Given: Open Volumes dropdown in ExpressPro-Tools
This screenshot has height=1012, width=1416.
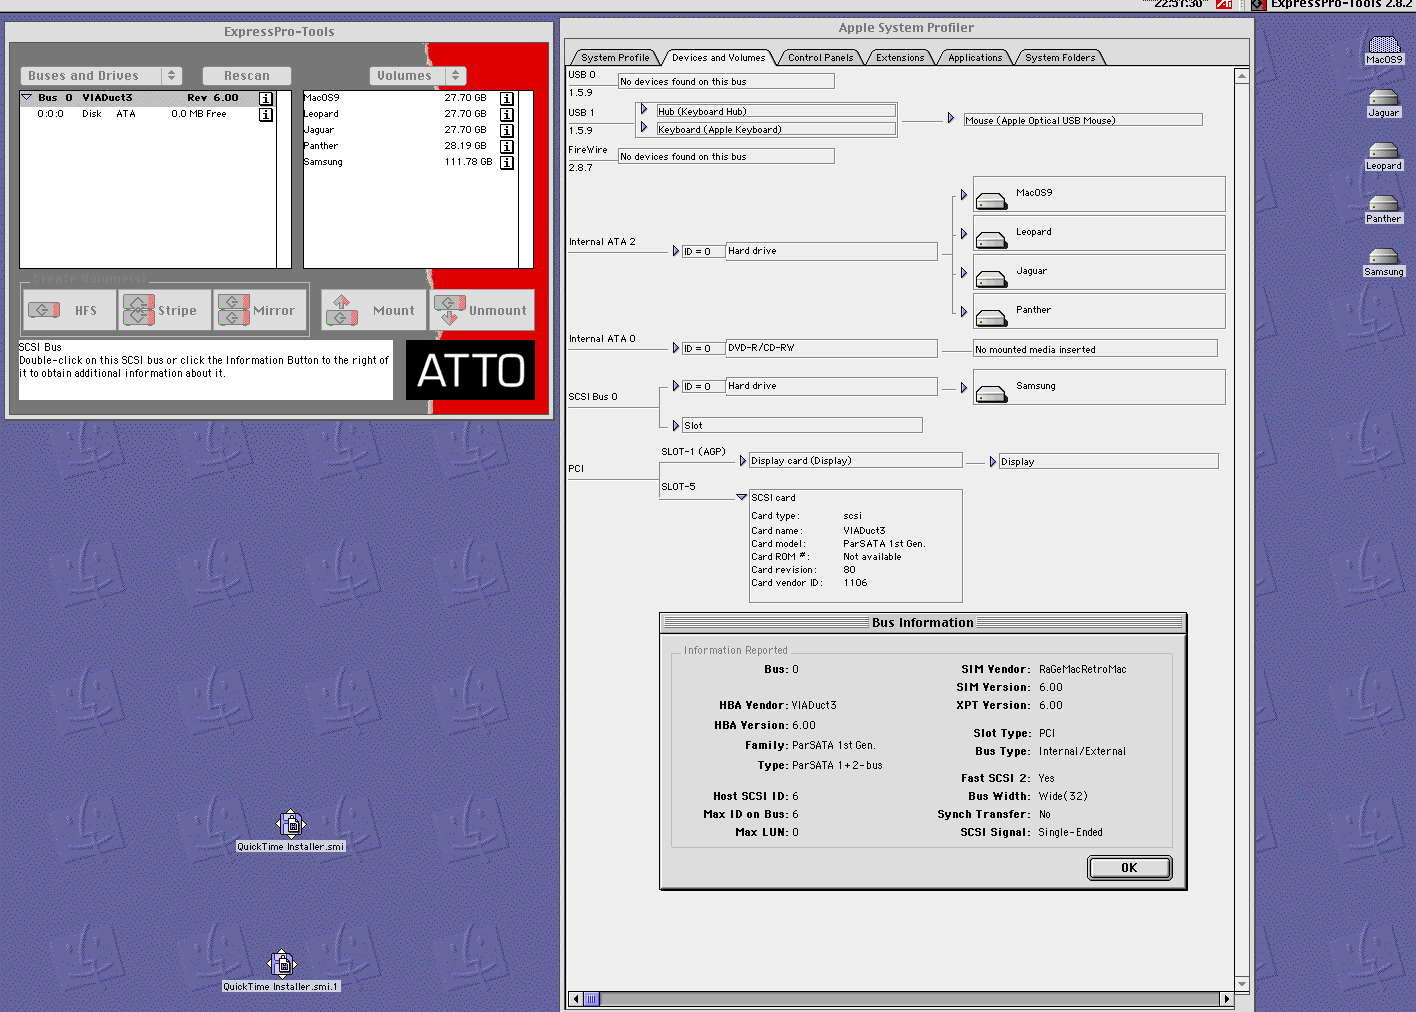Looking at the screenshot, I should pyautogui.click(x=417, y=76).
